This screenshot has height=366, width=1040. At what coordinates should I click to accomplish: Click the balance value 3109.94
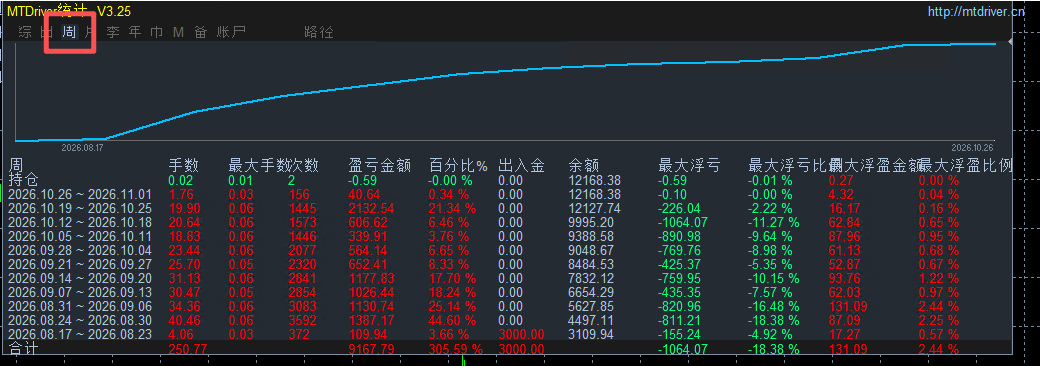tap(592, 335)
